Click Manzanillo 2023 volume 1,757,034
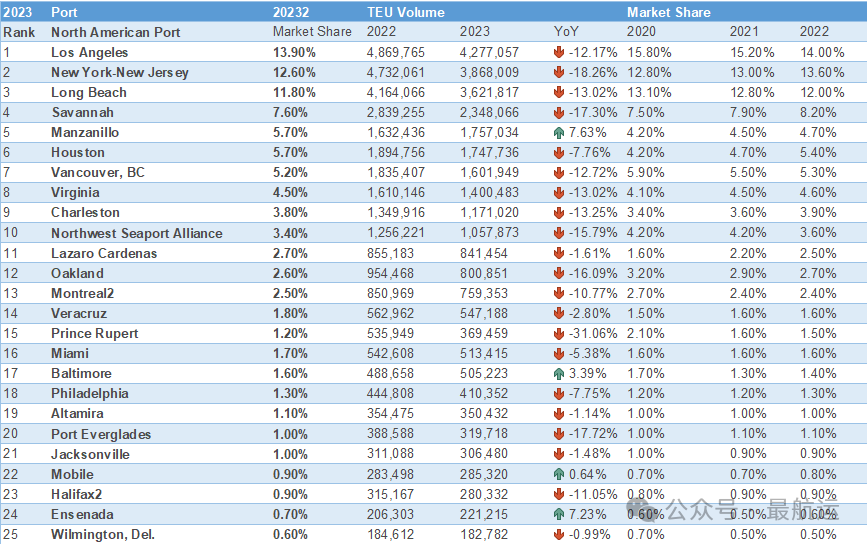The height and width of the screenshot is (544, 867). pyautogui.click(x=489, y=133)
